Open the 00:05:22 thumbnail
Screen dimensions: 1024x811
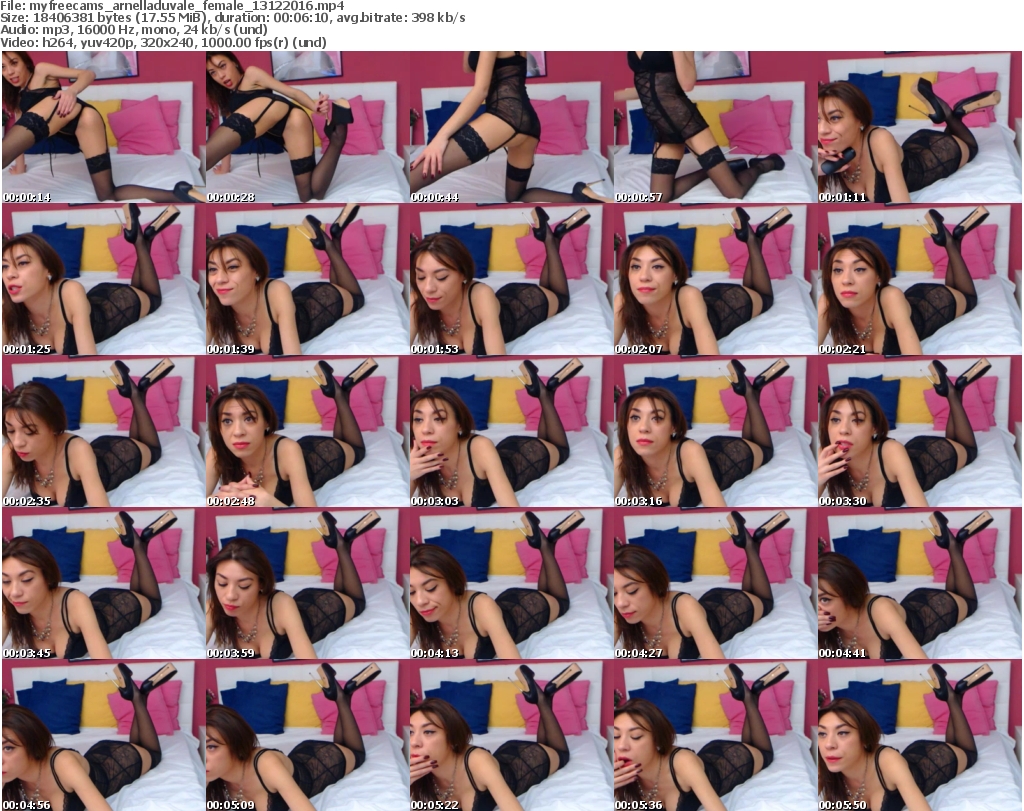point(510,735)
